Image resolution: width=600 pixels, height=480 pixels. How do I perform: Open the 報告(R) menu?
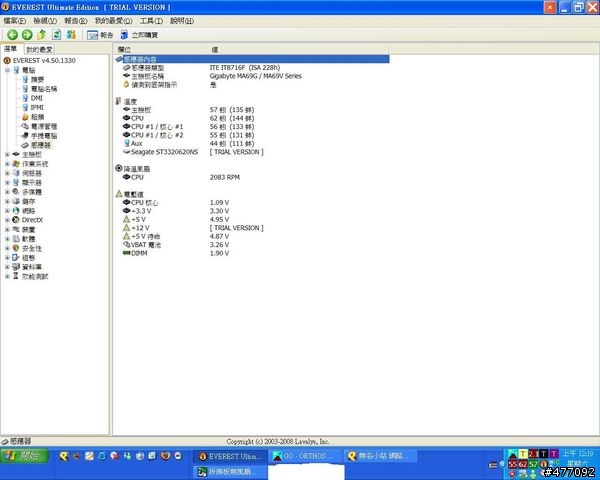coord(76,21)
